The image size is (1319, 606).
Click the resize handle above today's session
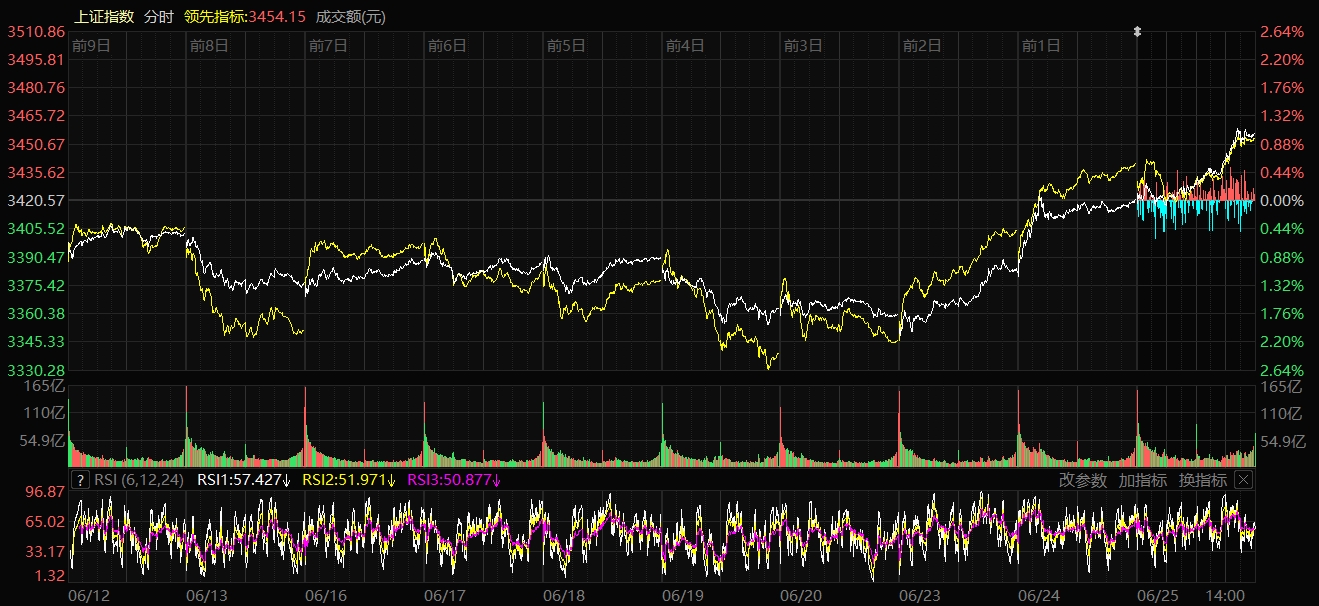coord(1137,32)
